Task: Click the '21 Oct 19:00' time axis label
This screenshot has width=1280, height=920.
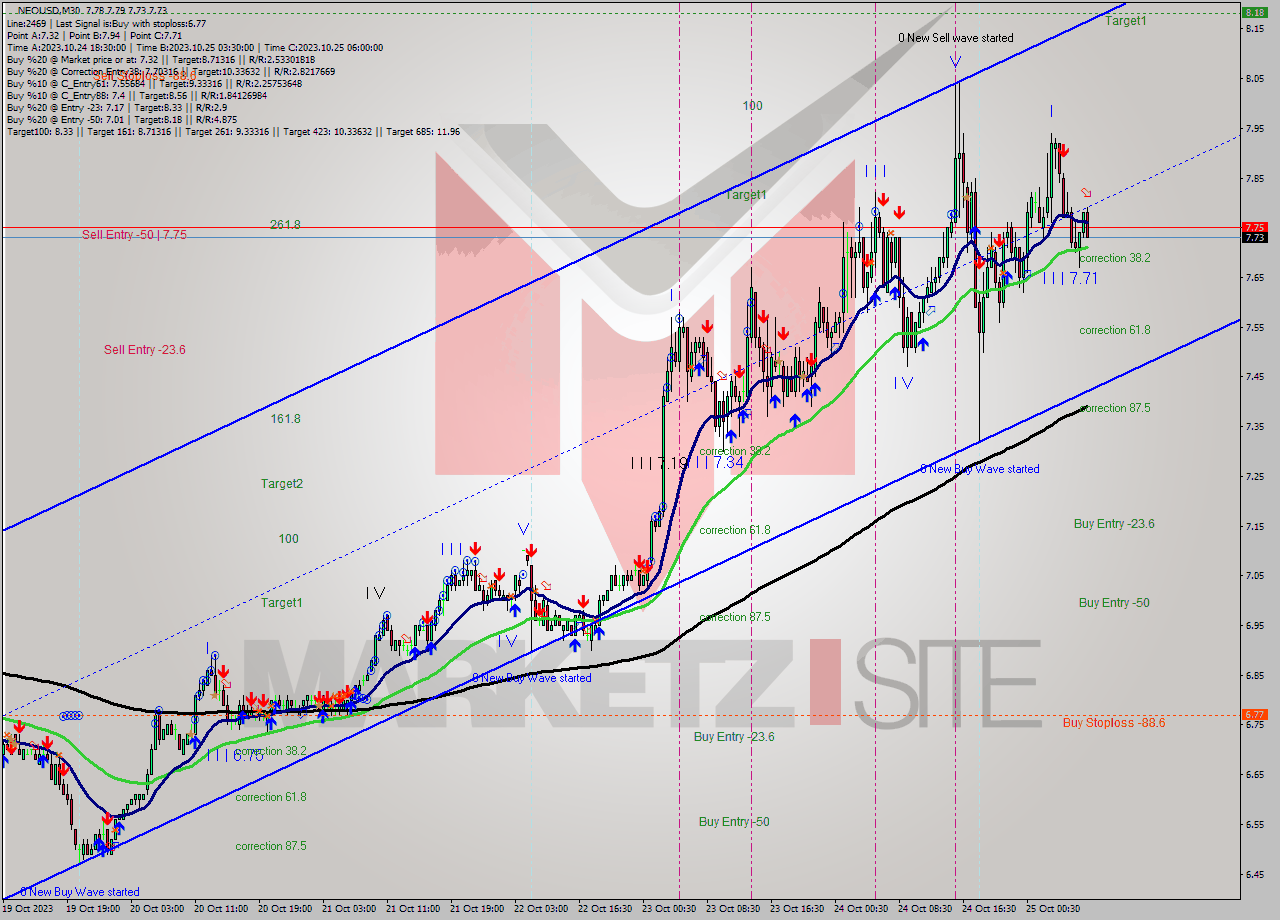Action: coord(478,909)
